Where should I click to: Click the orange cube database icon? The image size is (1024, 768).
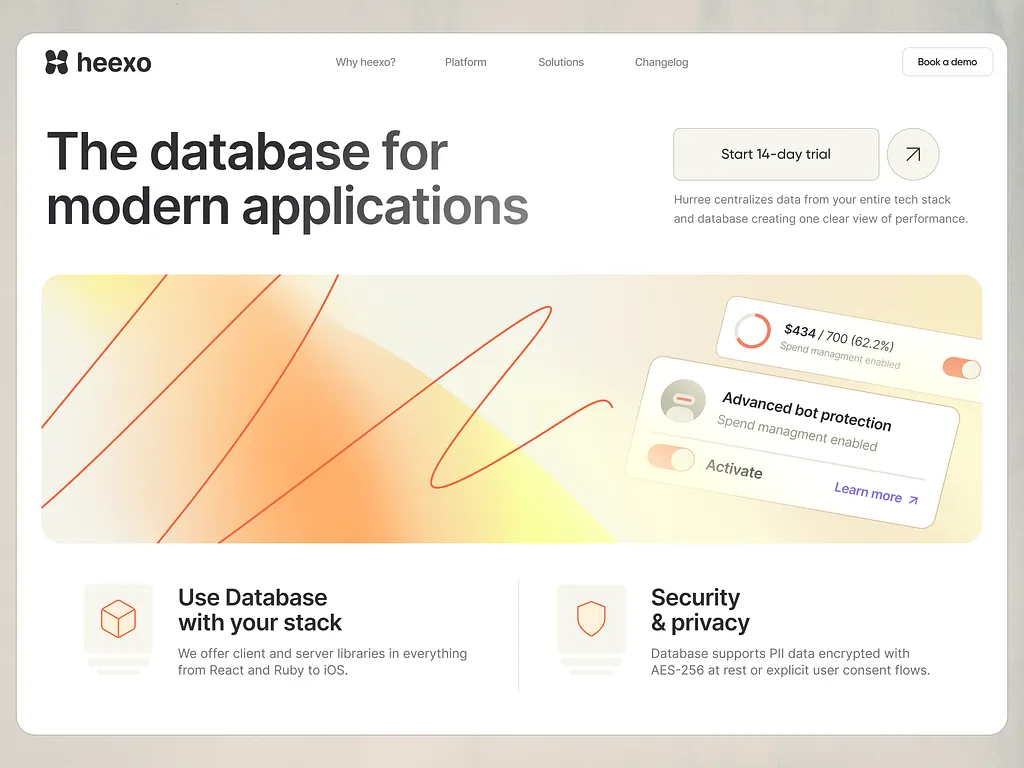pos(118,619)
